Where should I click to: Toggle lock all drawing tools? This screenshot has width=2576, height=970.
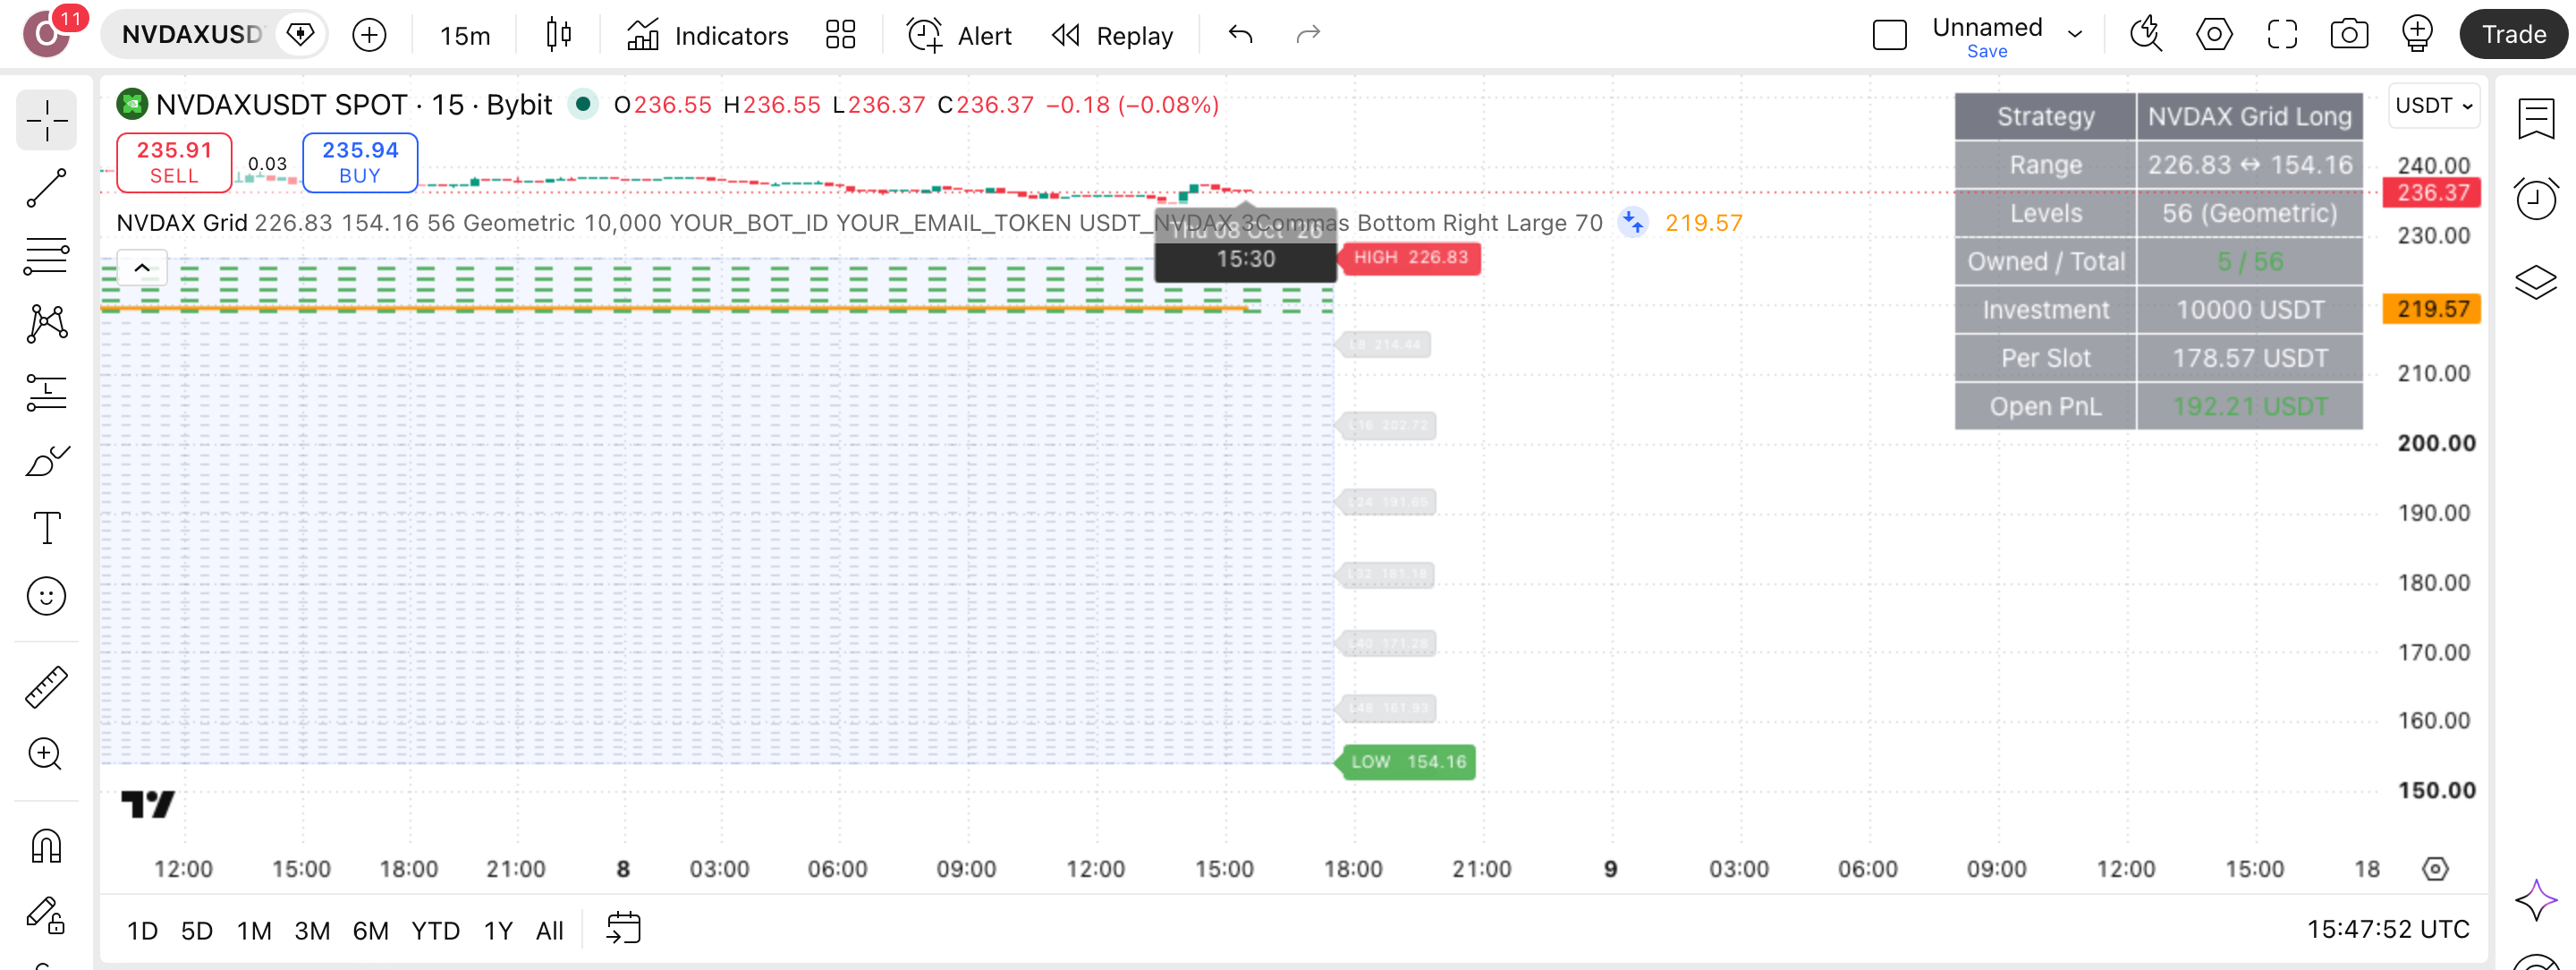[46, 915]
